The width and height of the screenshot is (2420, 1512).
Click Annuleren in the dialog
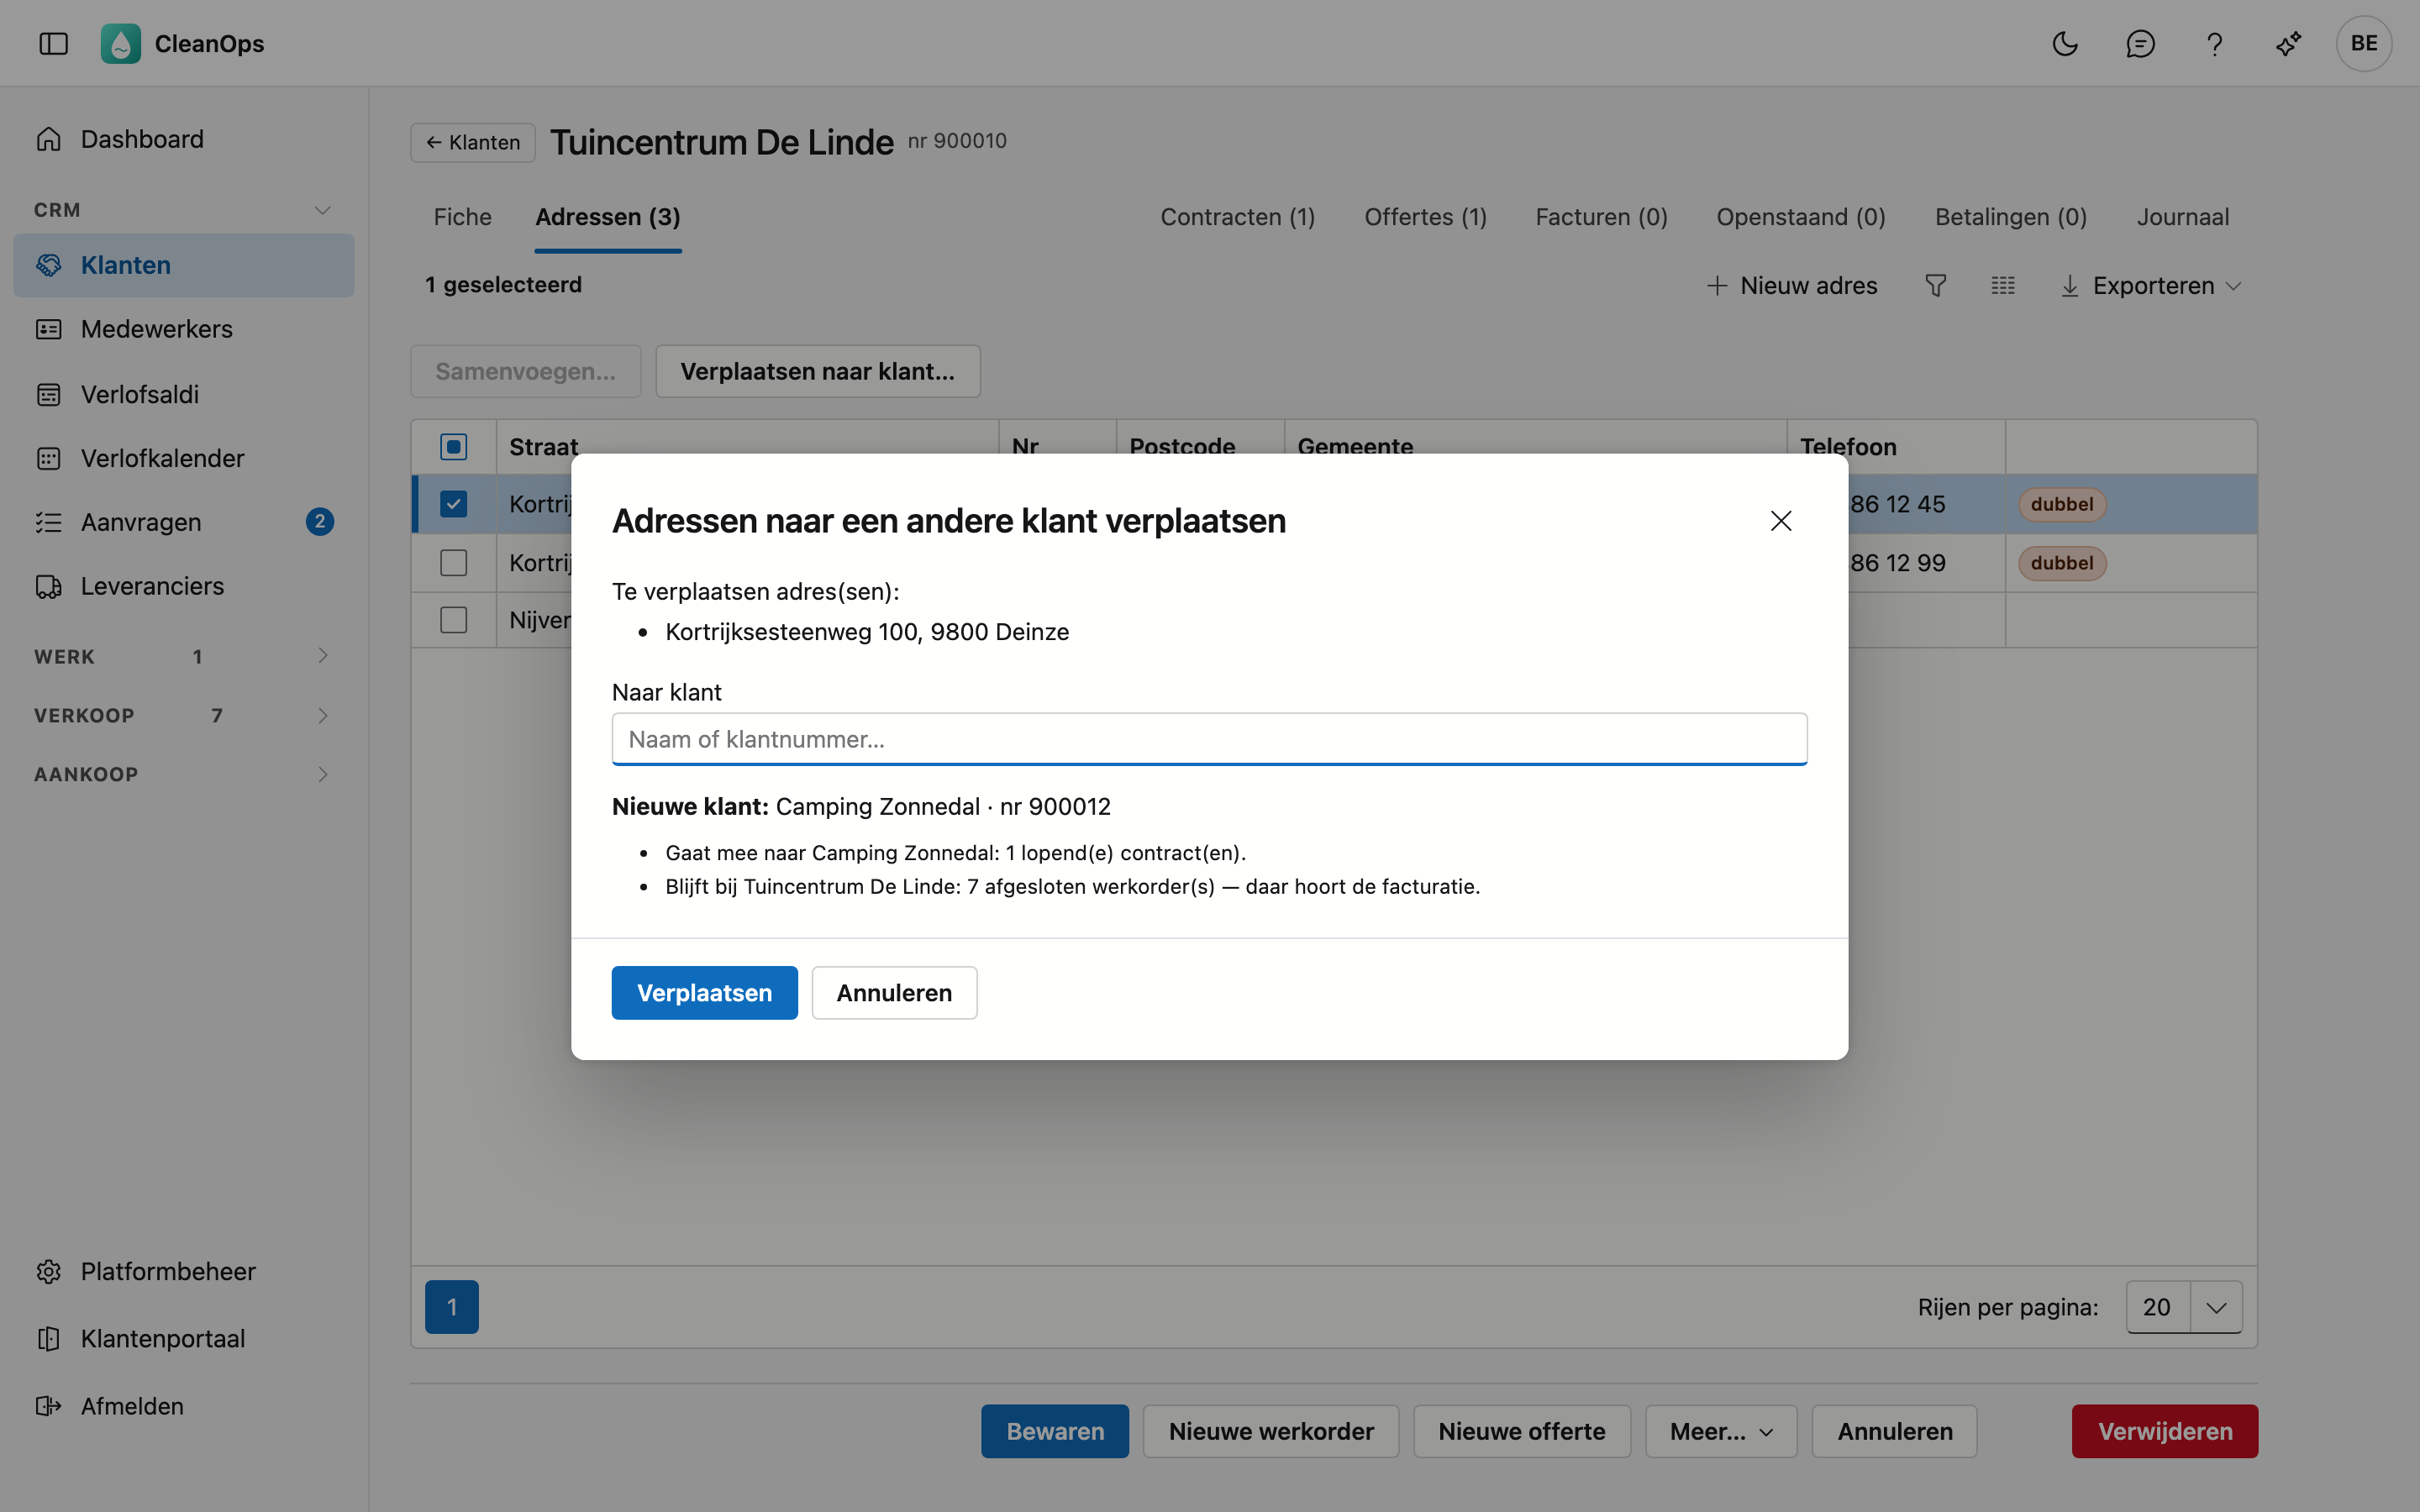894,993
